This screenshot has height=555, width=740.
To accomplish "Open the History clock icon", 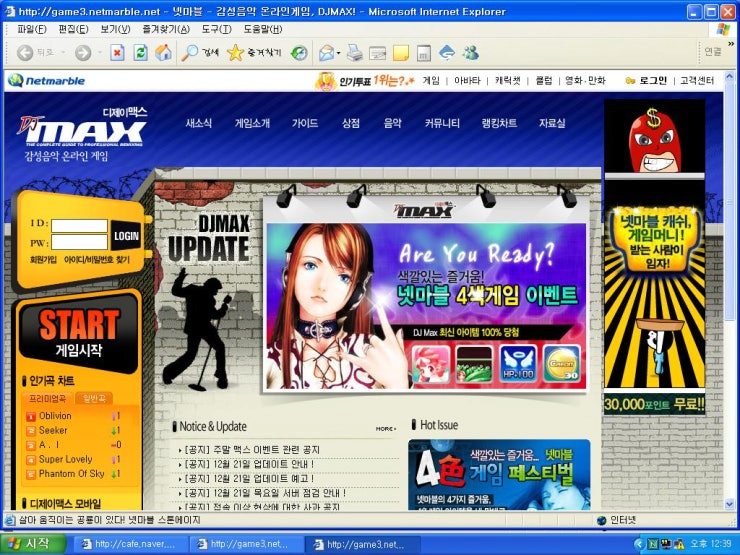I will [299, 53].
